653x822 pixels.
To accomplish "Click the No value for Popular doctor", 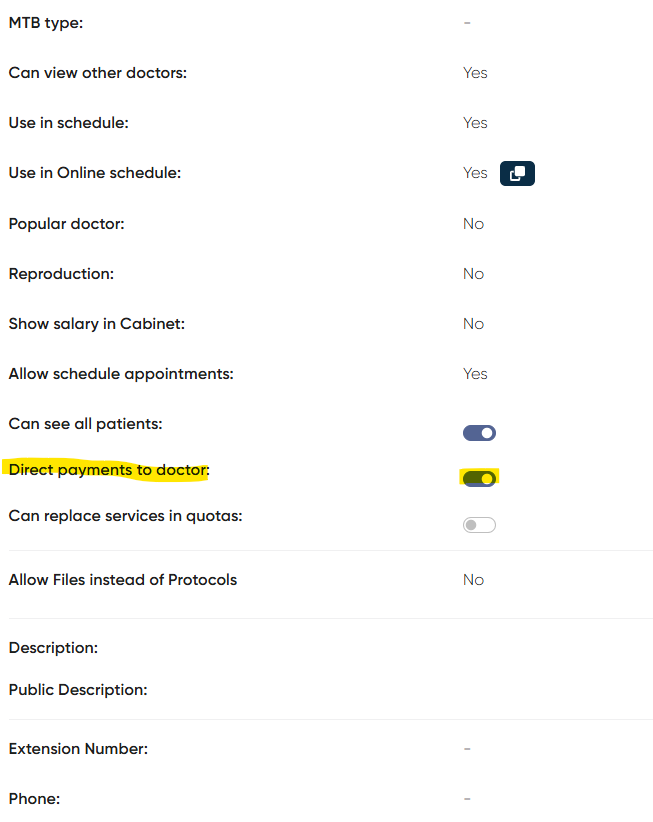I will click(x=473, y=224).
